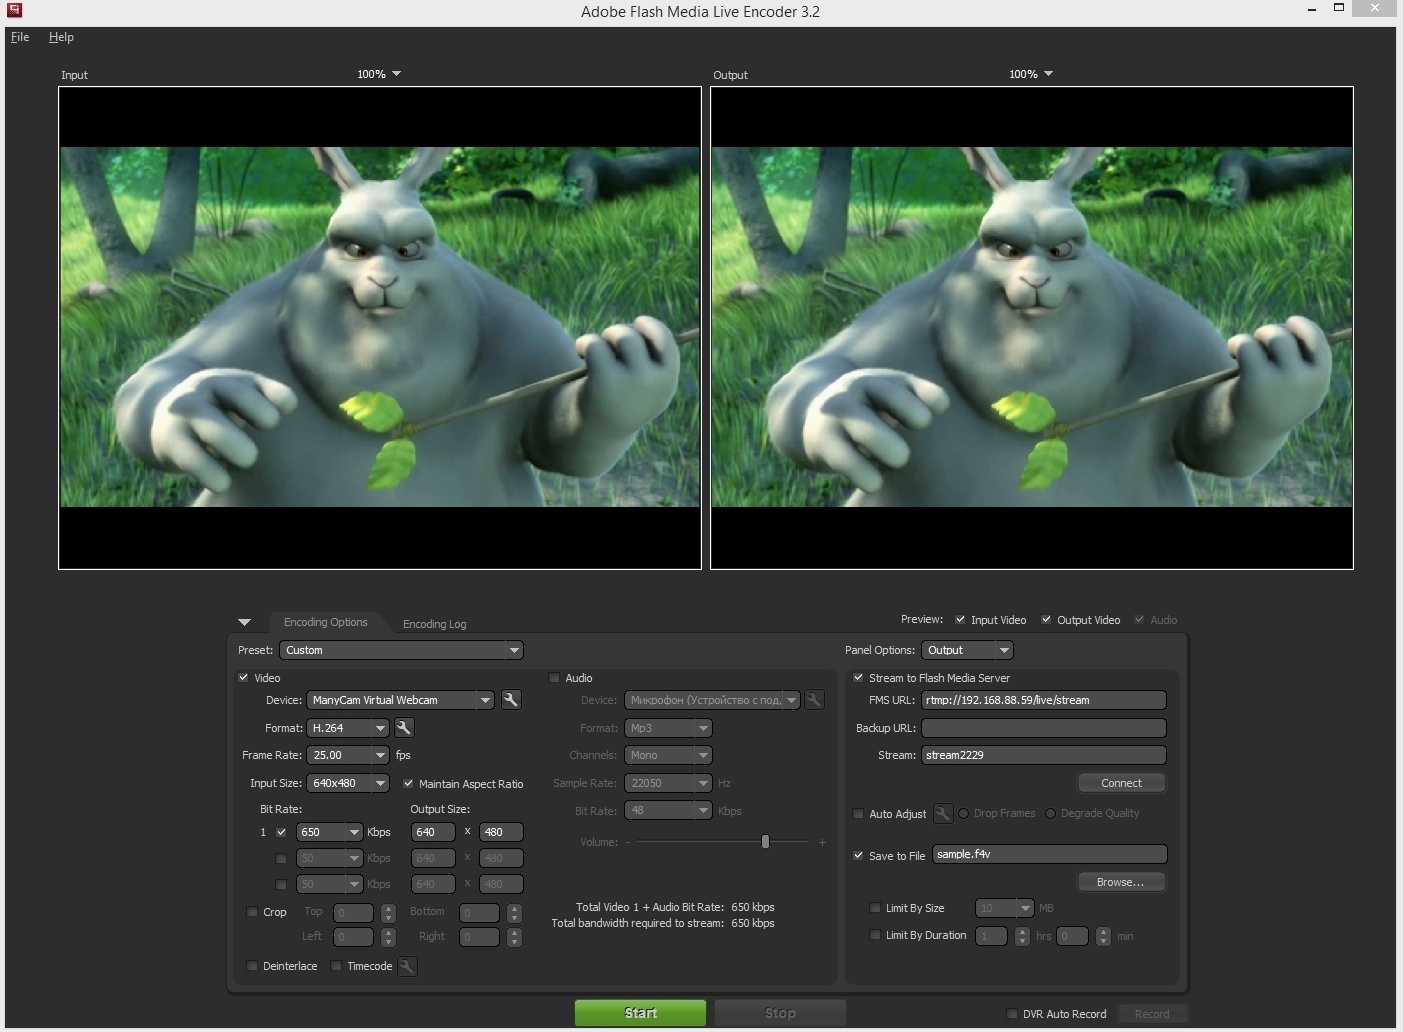Toggle Output Video preview checkbox
This screenshot has height=1032, width=1404.
click(1046, 620)
